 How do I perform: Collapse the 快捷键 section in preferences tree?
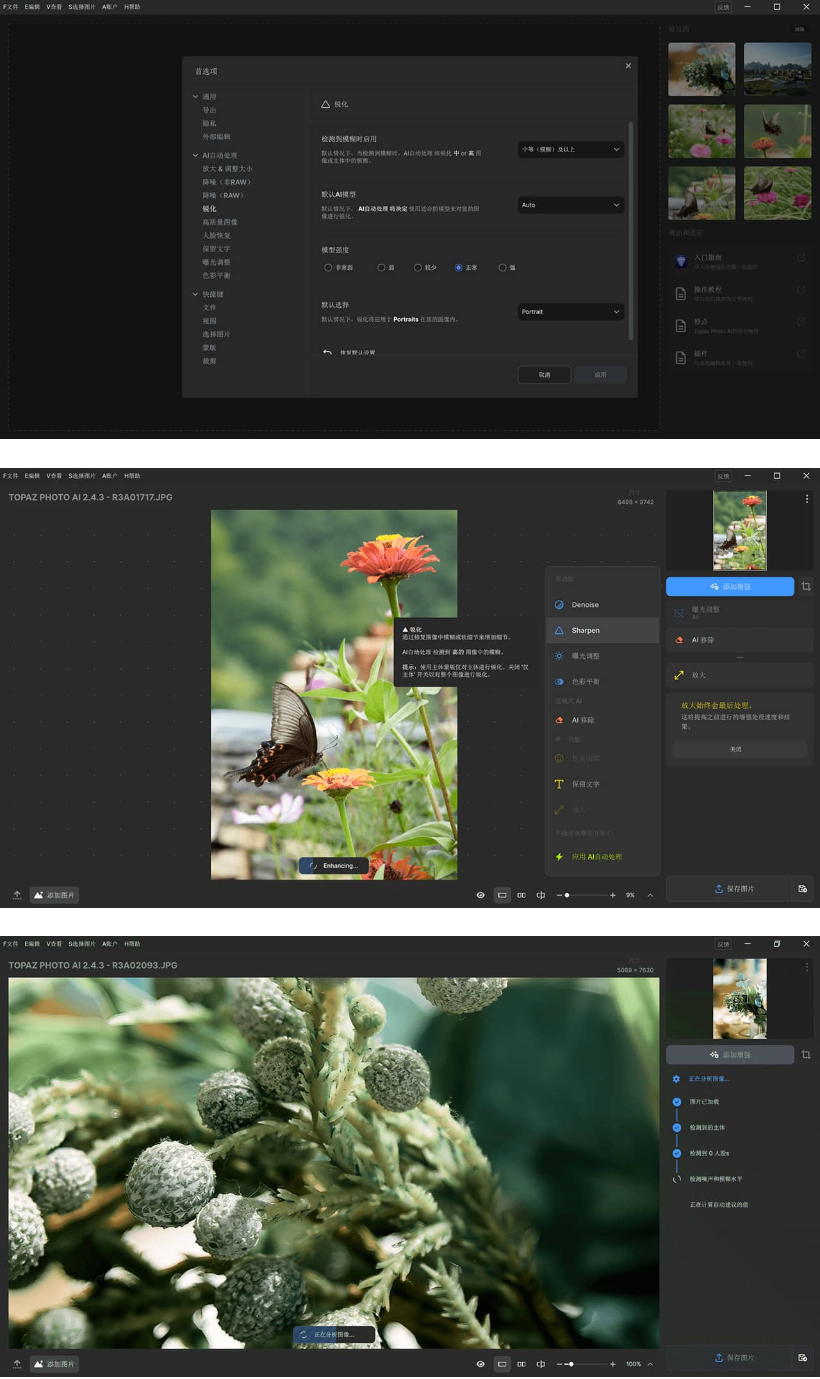[x=196, y=294]
